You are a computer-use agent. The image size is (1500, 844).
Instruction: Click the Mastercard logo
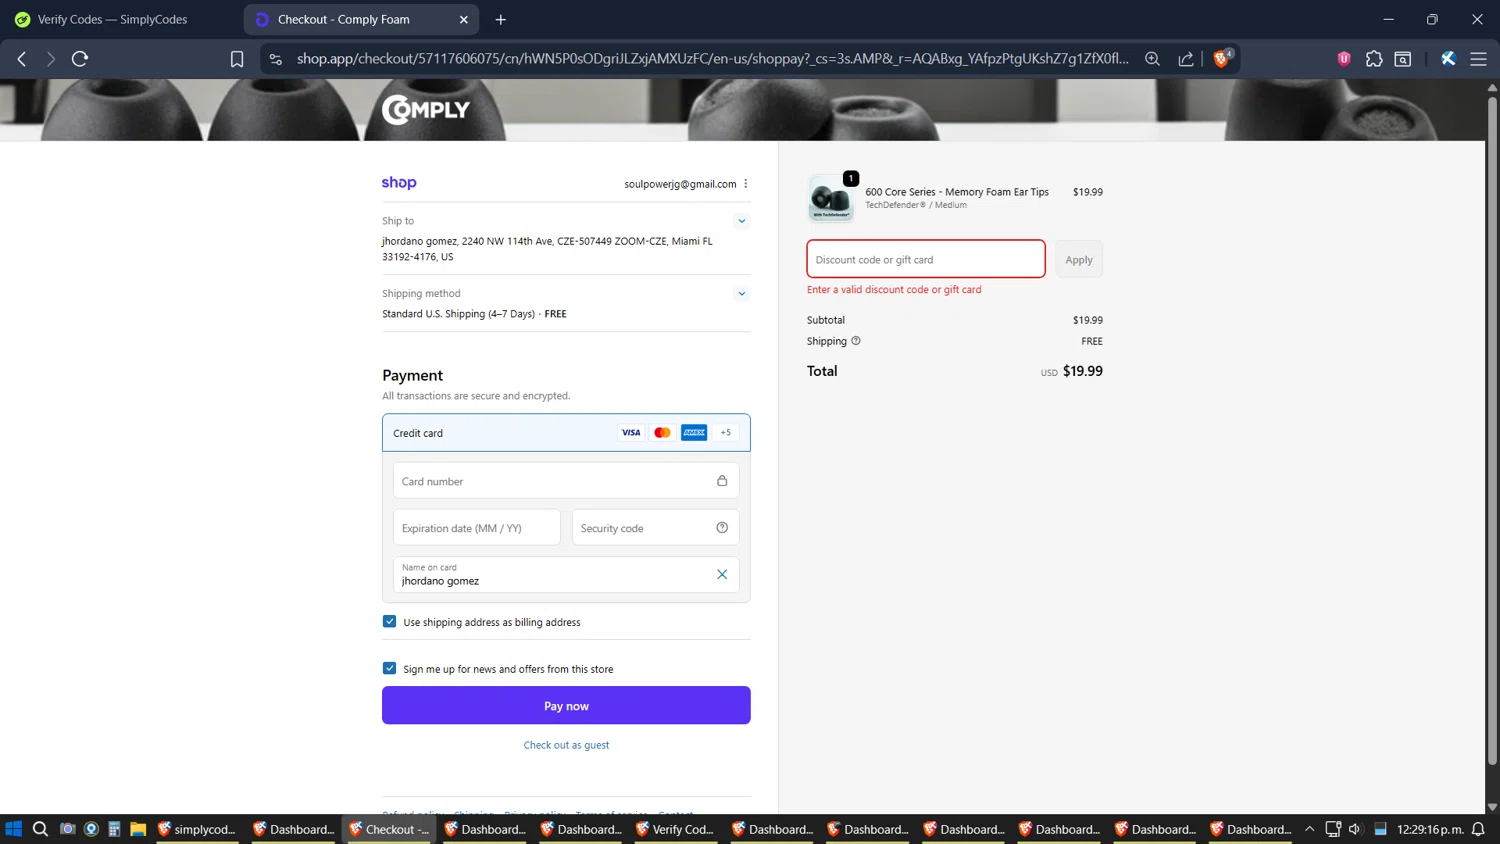tap(662, 433)
